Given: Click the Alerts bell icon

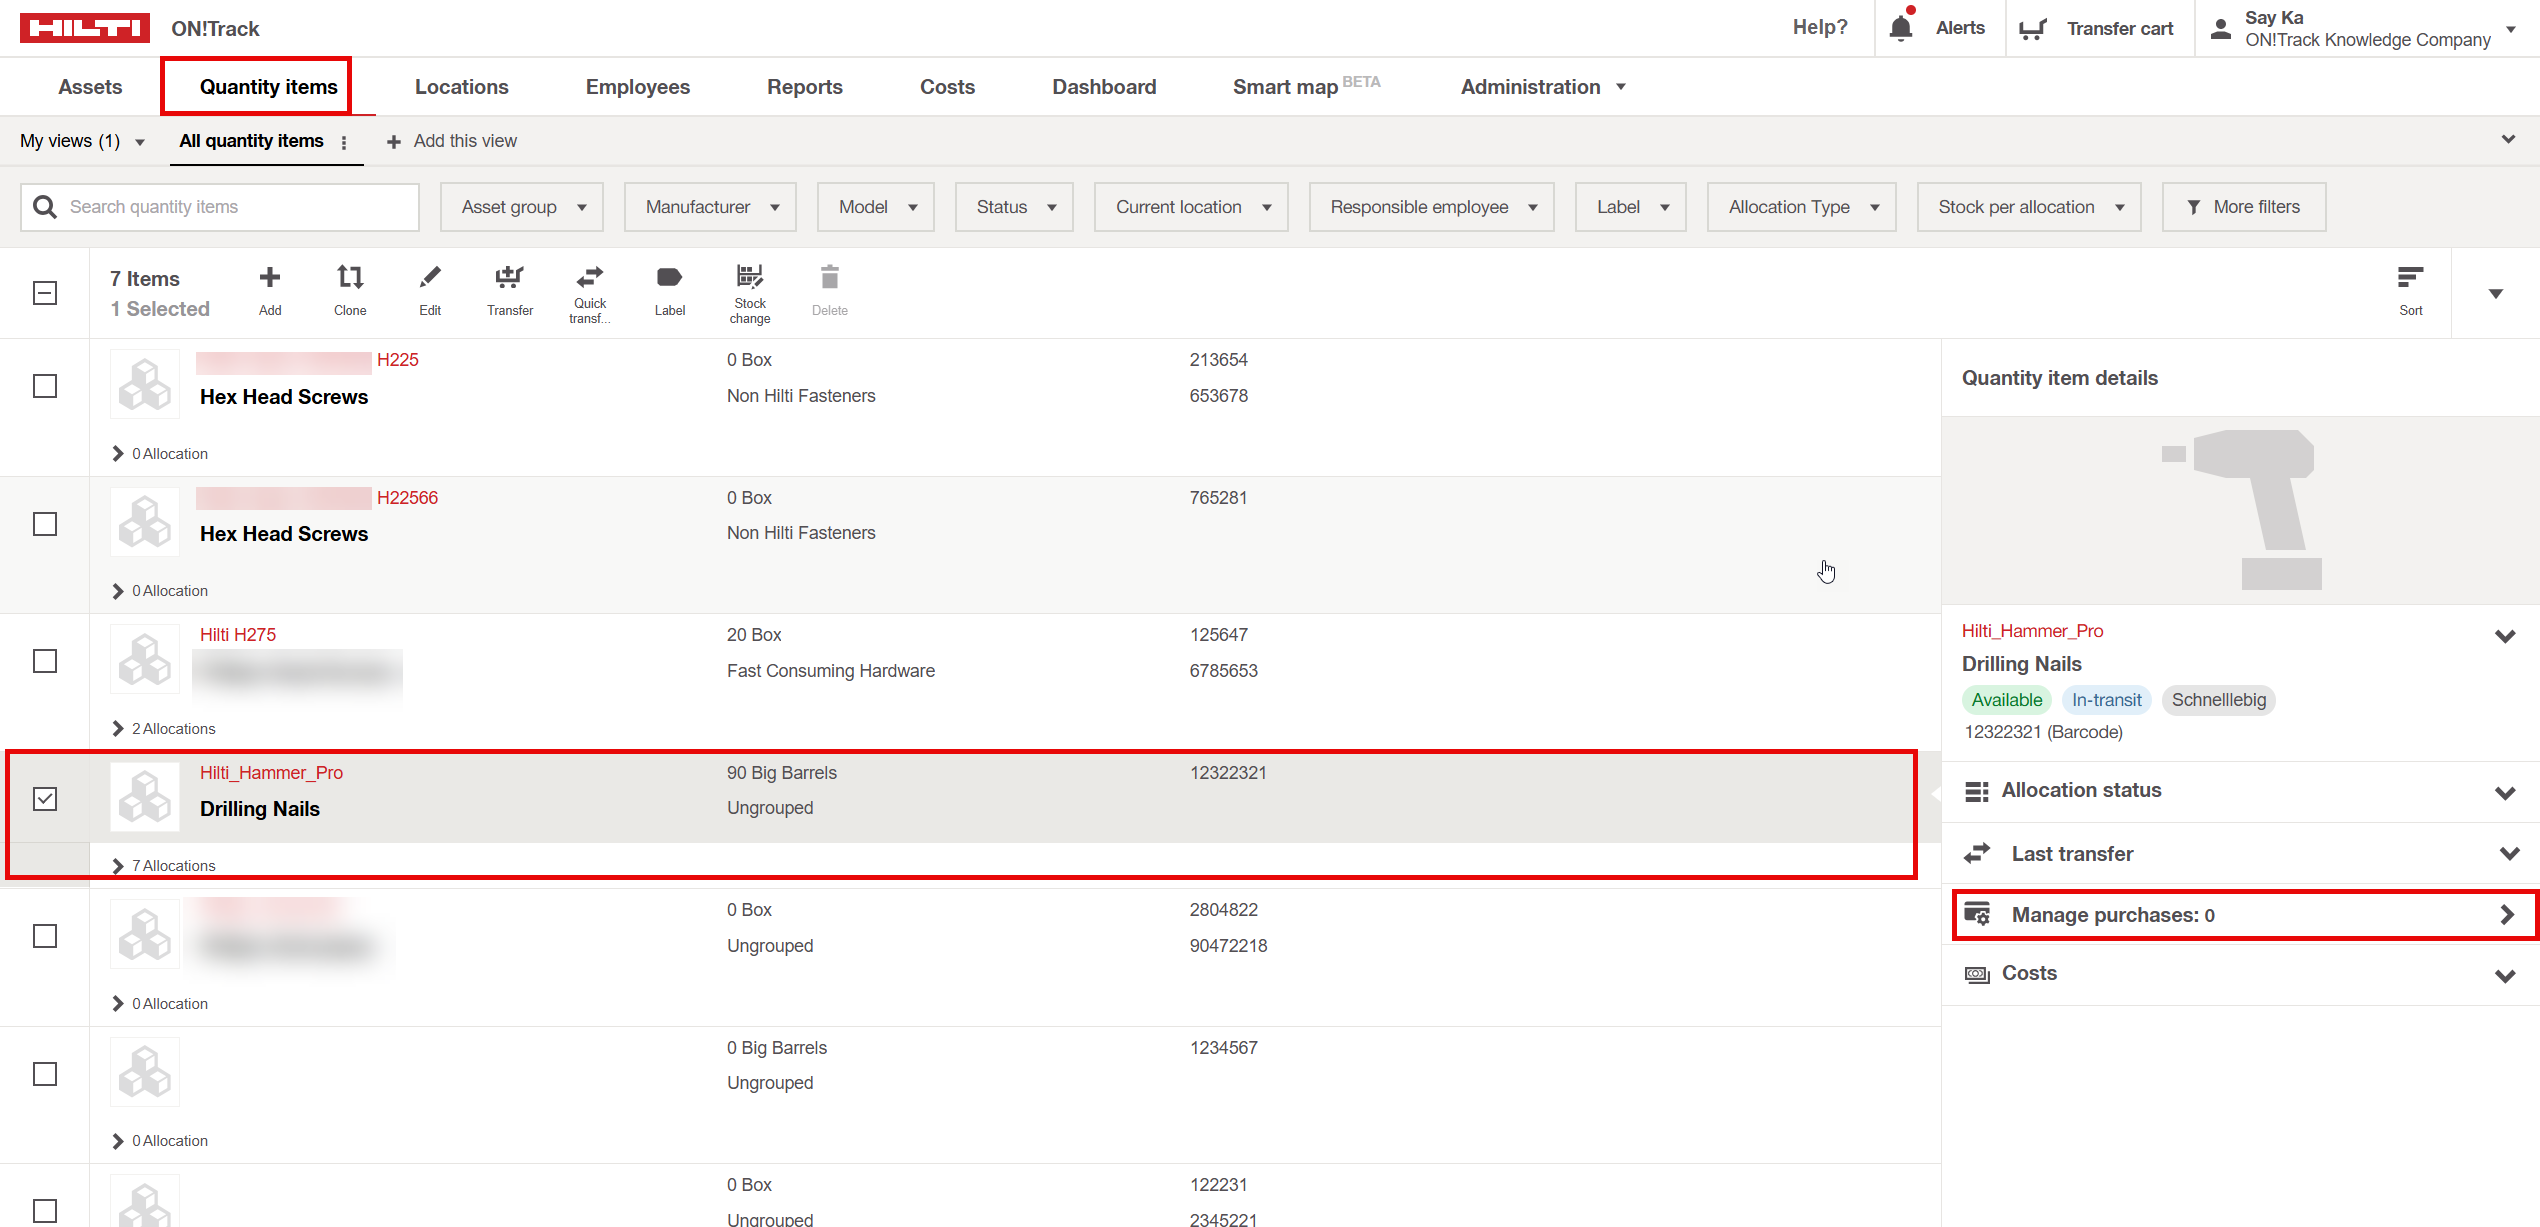Looking at the screenshot, I should point(1900,27).
